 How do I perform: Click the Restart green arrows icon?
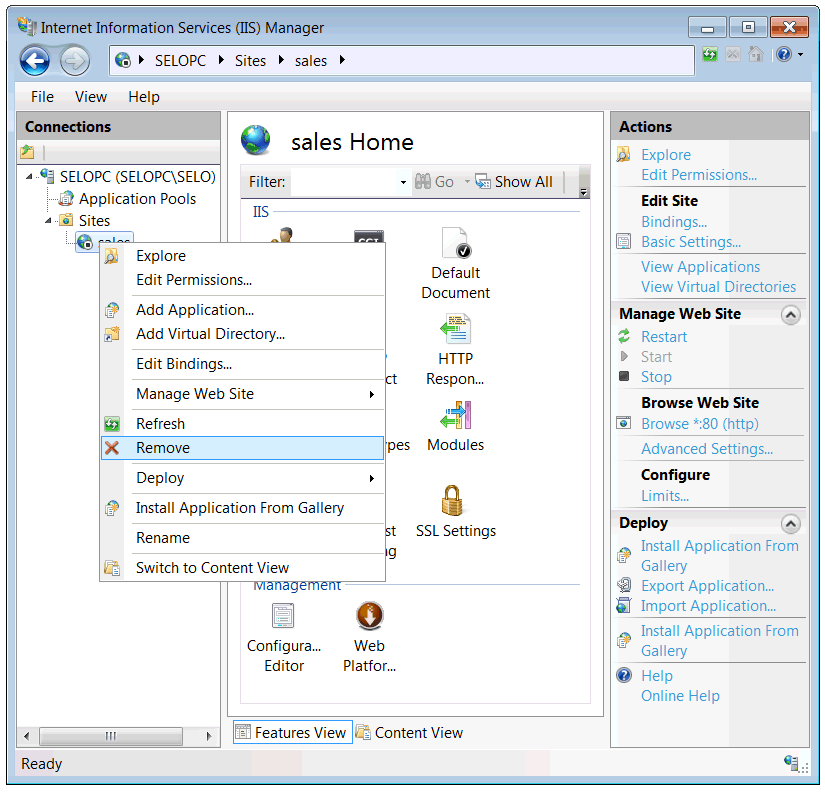624,336
